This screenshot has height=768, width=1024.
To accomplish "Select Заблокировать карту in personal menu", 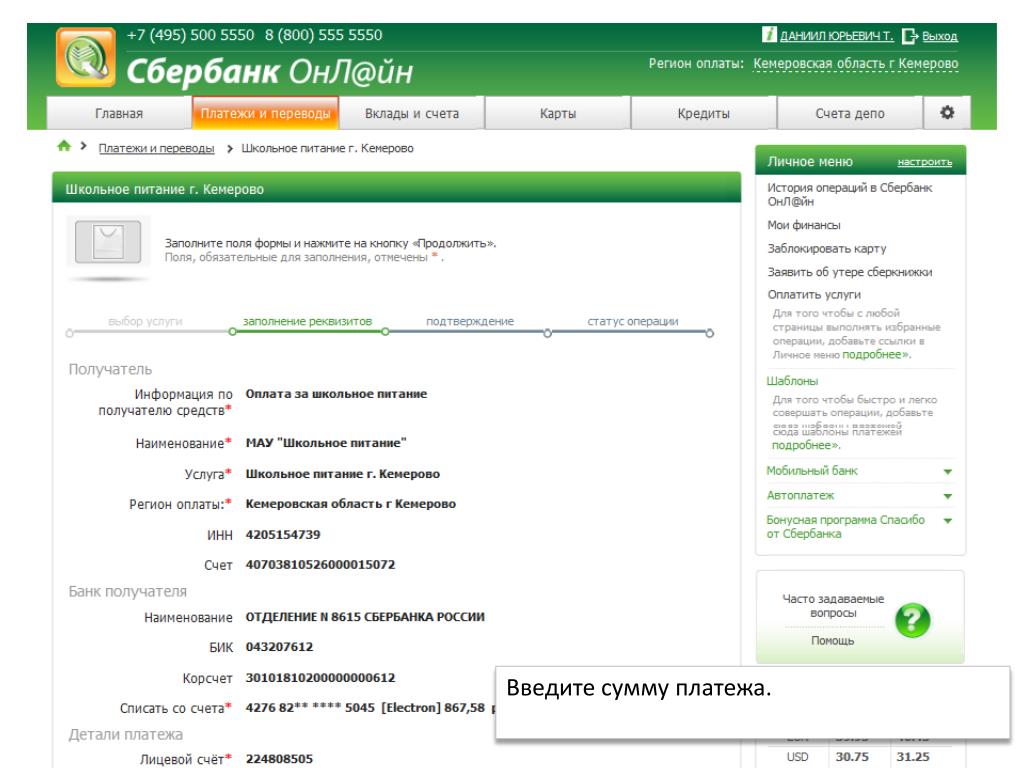I will click(827, 249).
